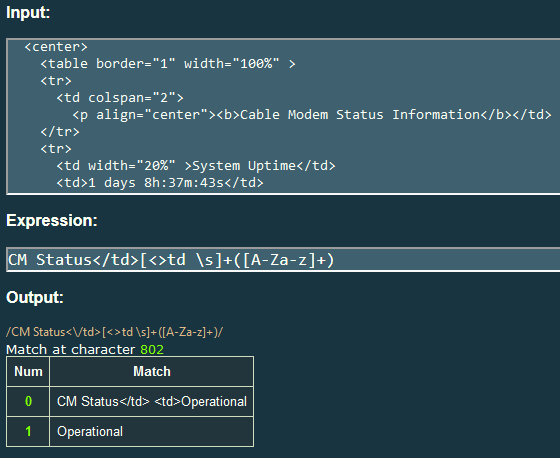Click inside the Input HTML text area

(283, 116)
